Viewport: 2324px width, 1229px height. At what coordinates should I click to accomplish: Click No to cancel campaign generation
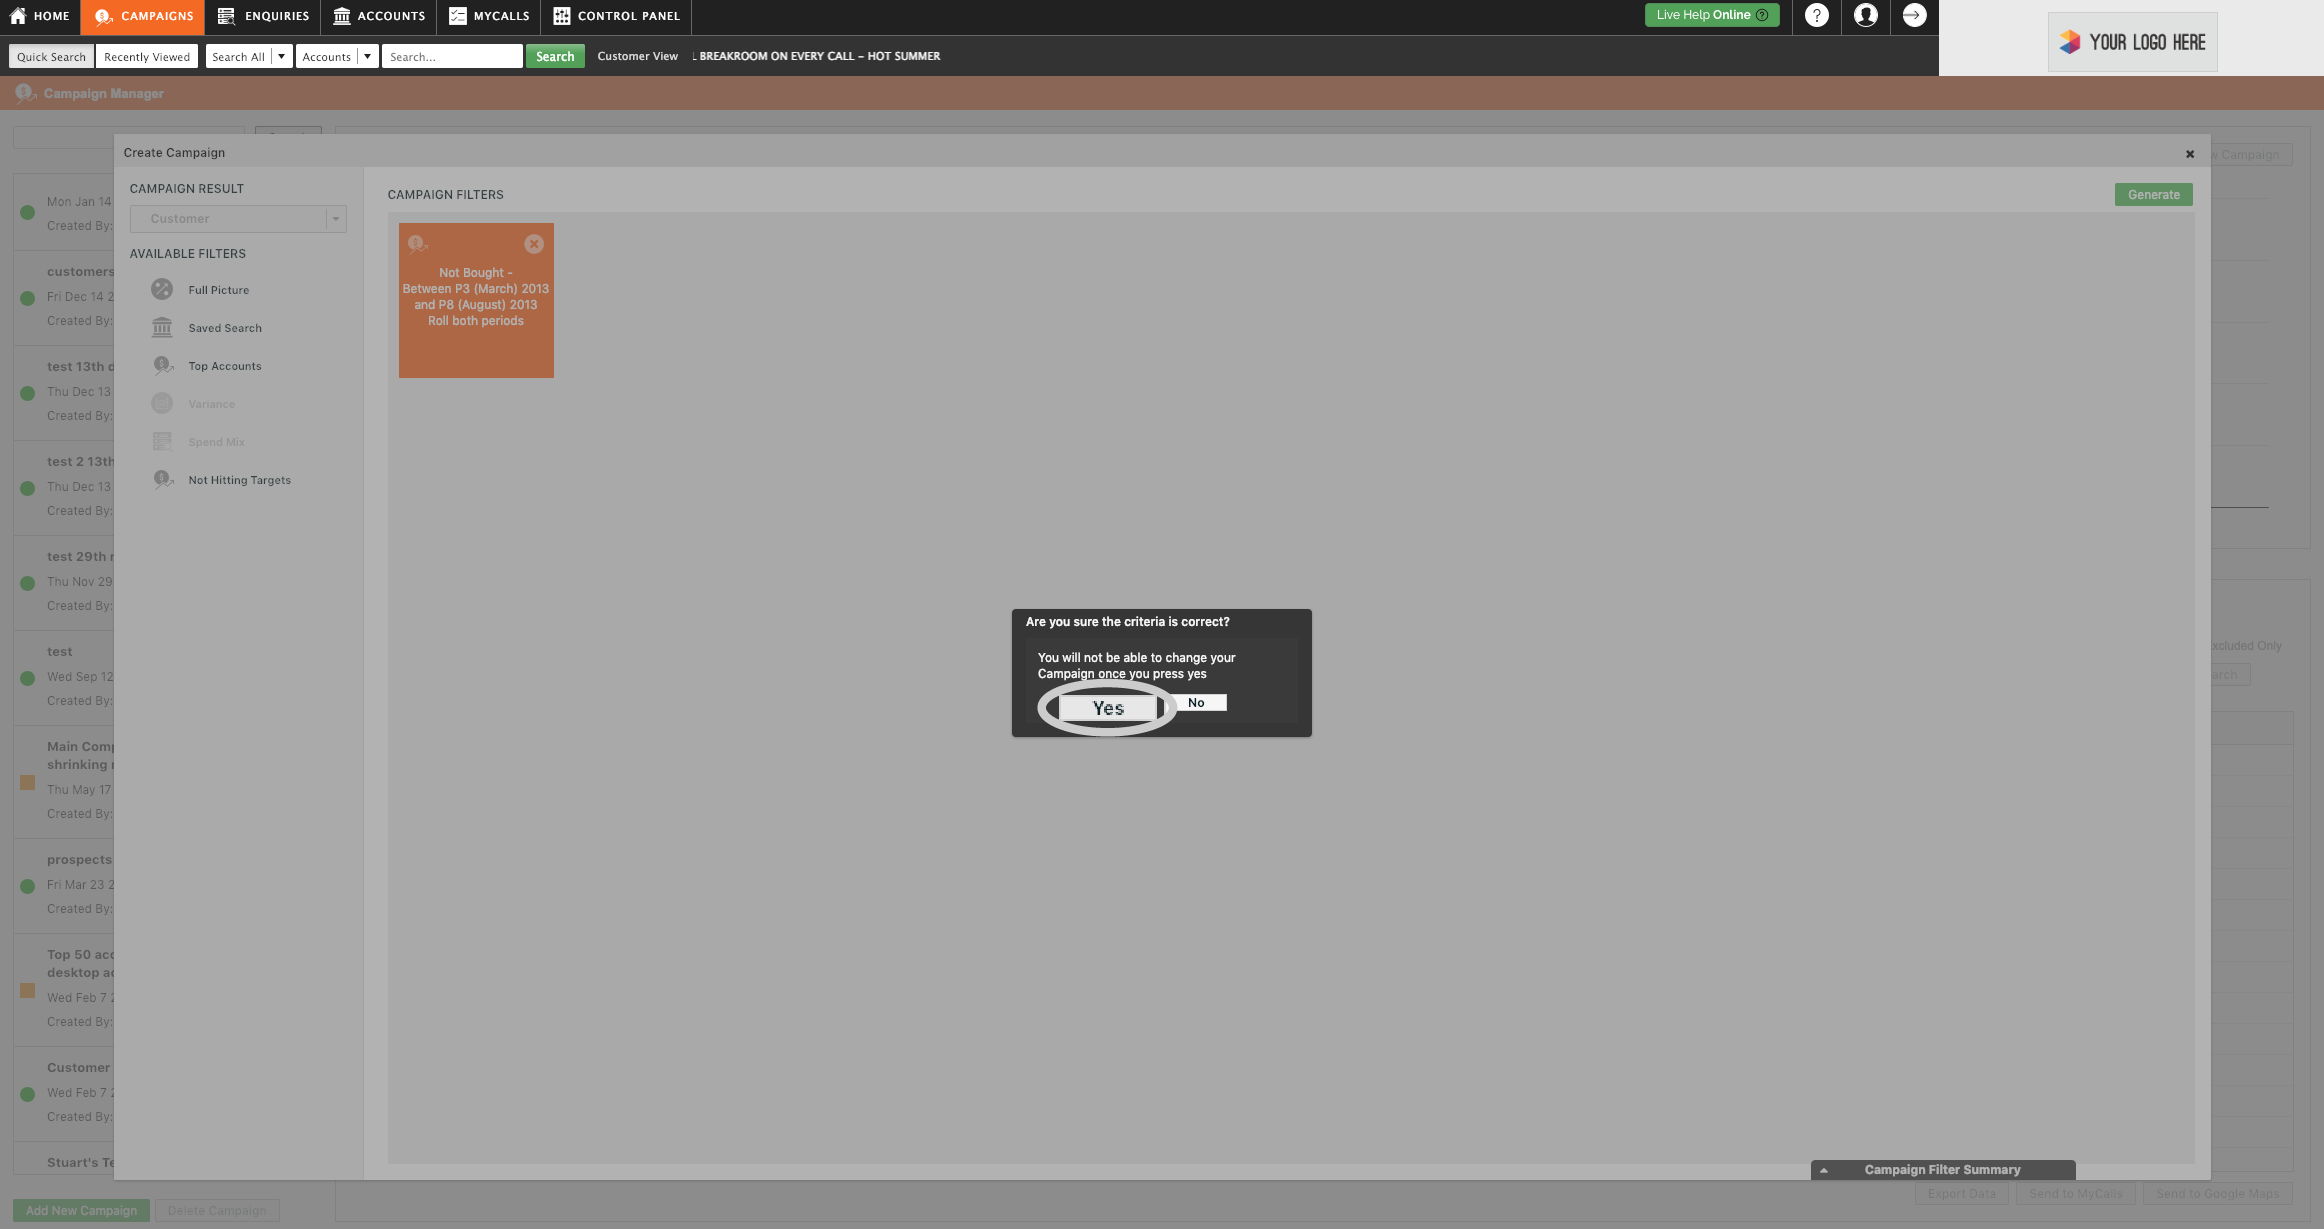point(1197,702)
